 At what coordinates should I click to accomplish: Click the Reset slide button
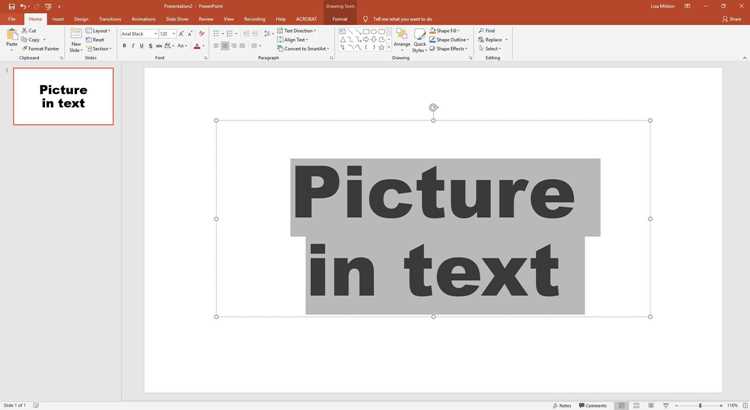coord(95,40)
